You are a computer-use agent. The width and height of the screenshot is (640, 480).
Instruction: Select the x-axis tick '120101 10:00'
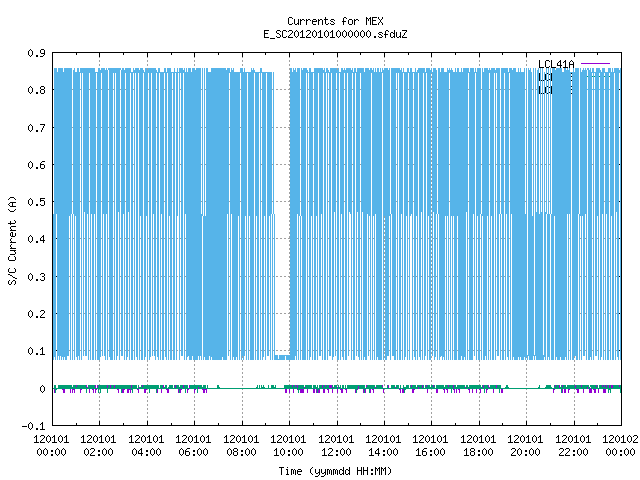(288, 446)
